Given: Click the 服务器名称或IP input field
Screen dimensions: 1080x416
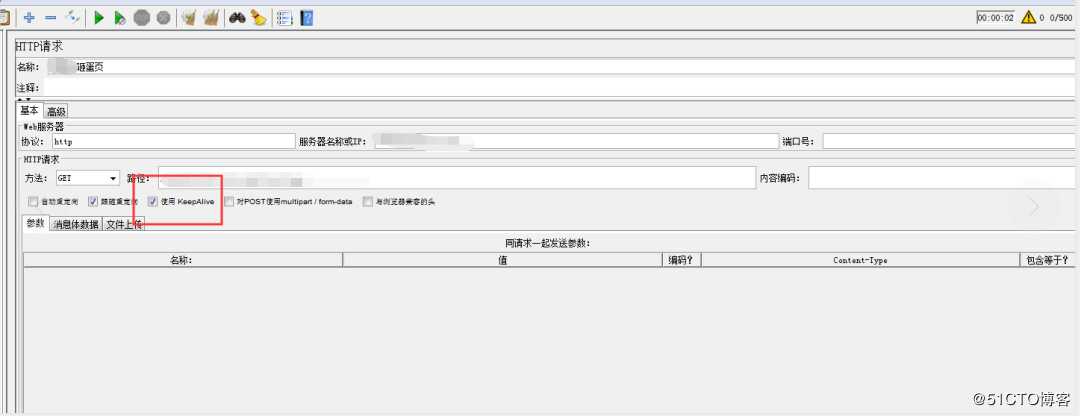Looking at the screenshot, I should [x=577, y=141].
